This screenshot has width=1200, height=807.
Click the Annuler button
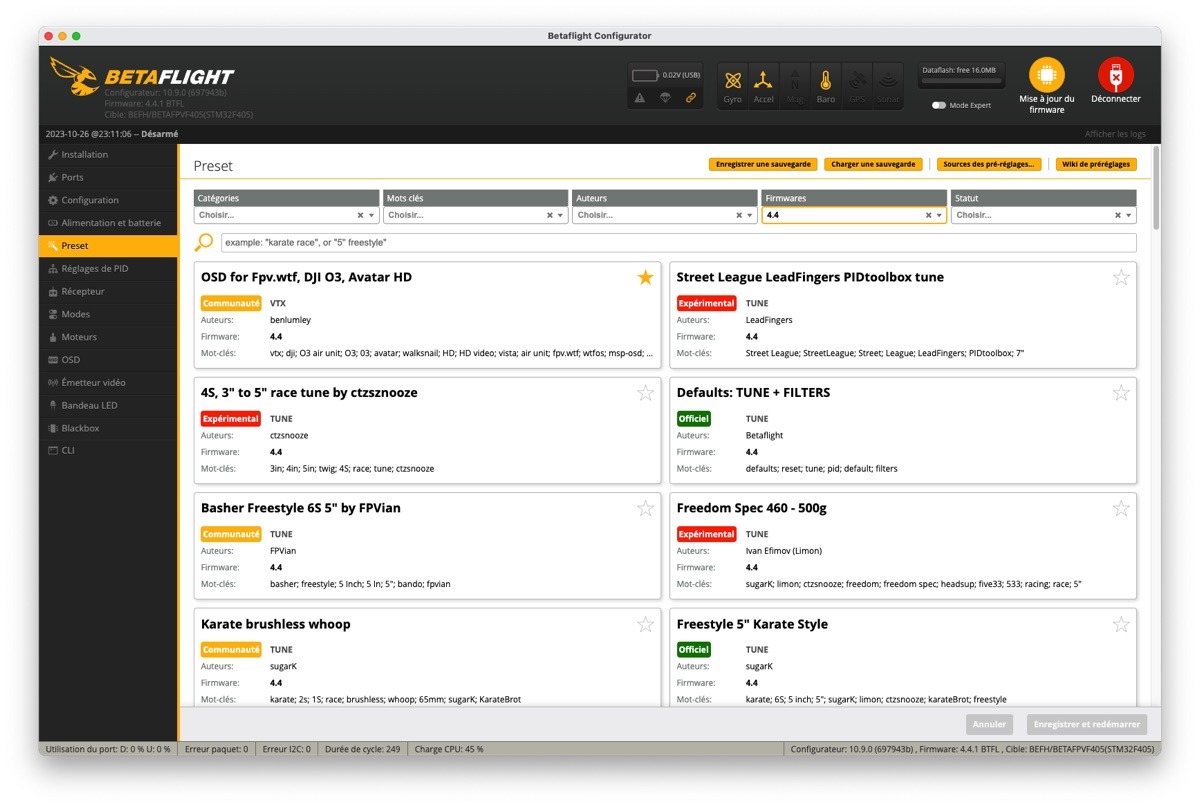990,724
